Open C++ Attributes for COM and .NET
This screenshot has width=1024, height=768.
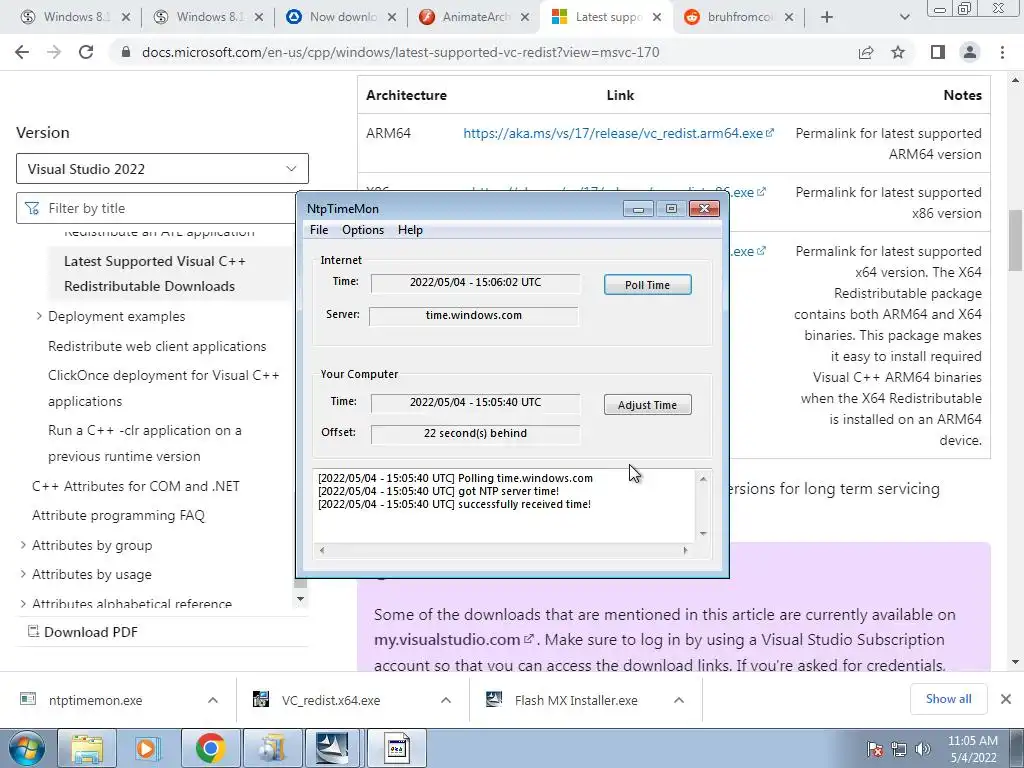click(136, 486)
